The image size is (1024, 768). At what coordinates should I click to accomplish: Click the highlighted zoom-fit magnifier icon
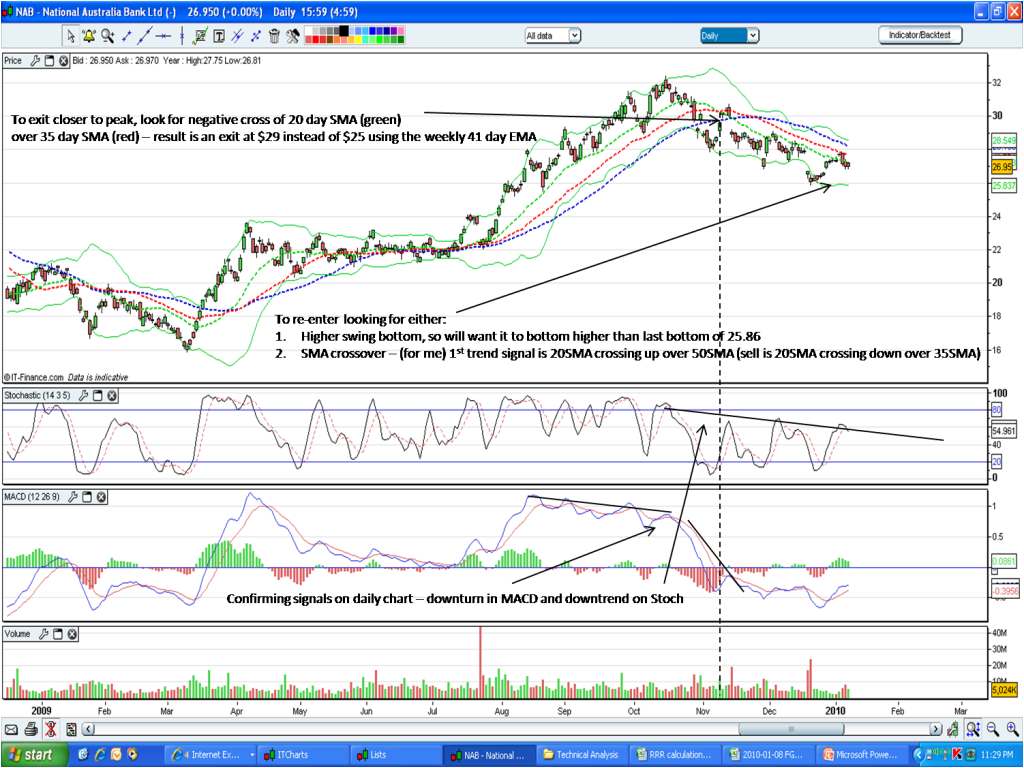pyautogui.click(x=973, y=729)
